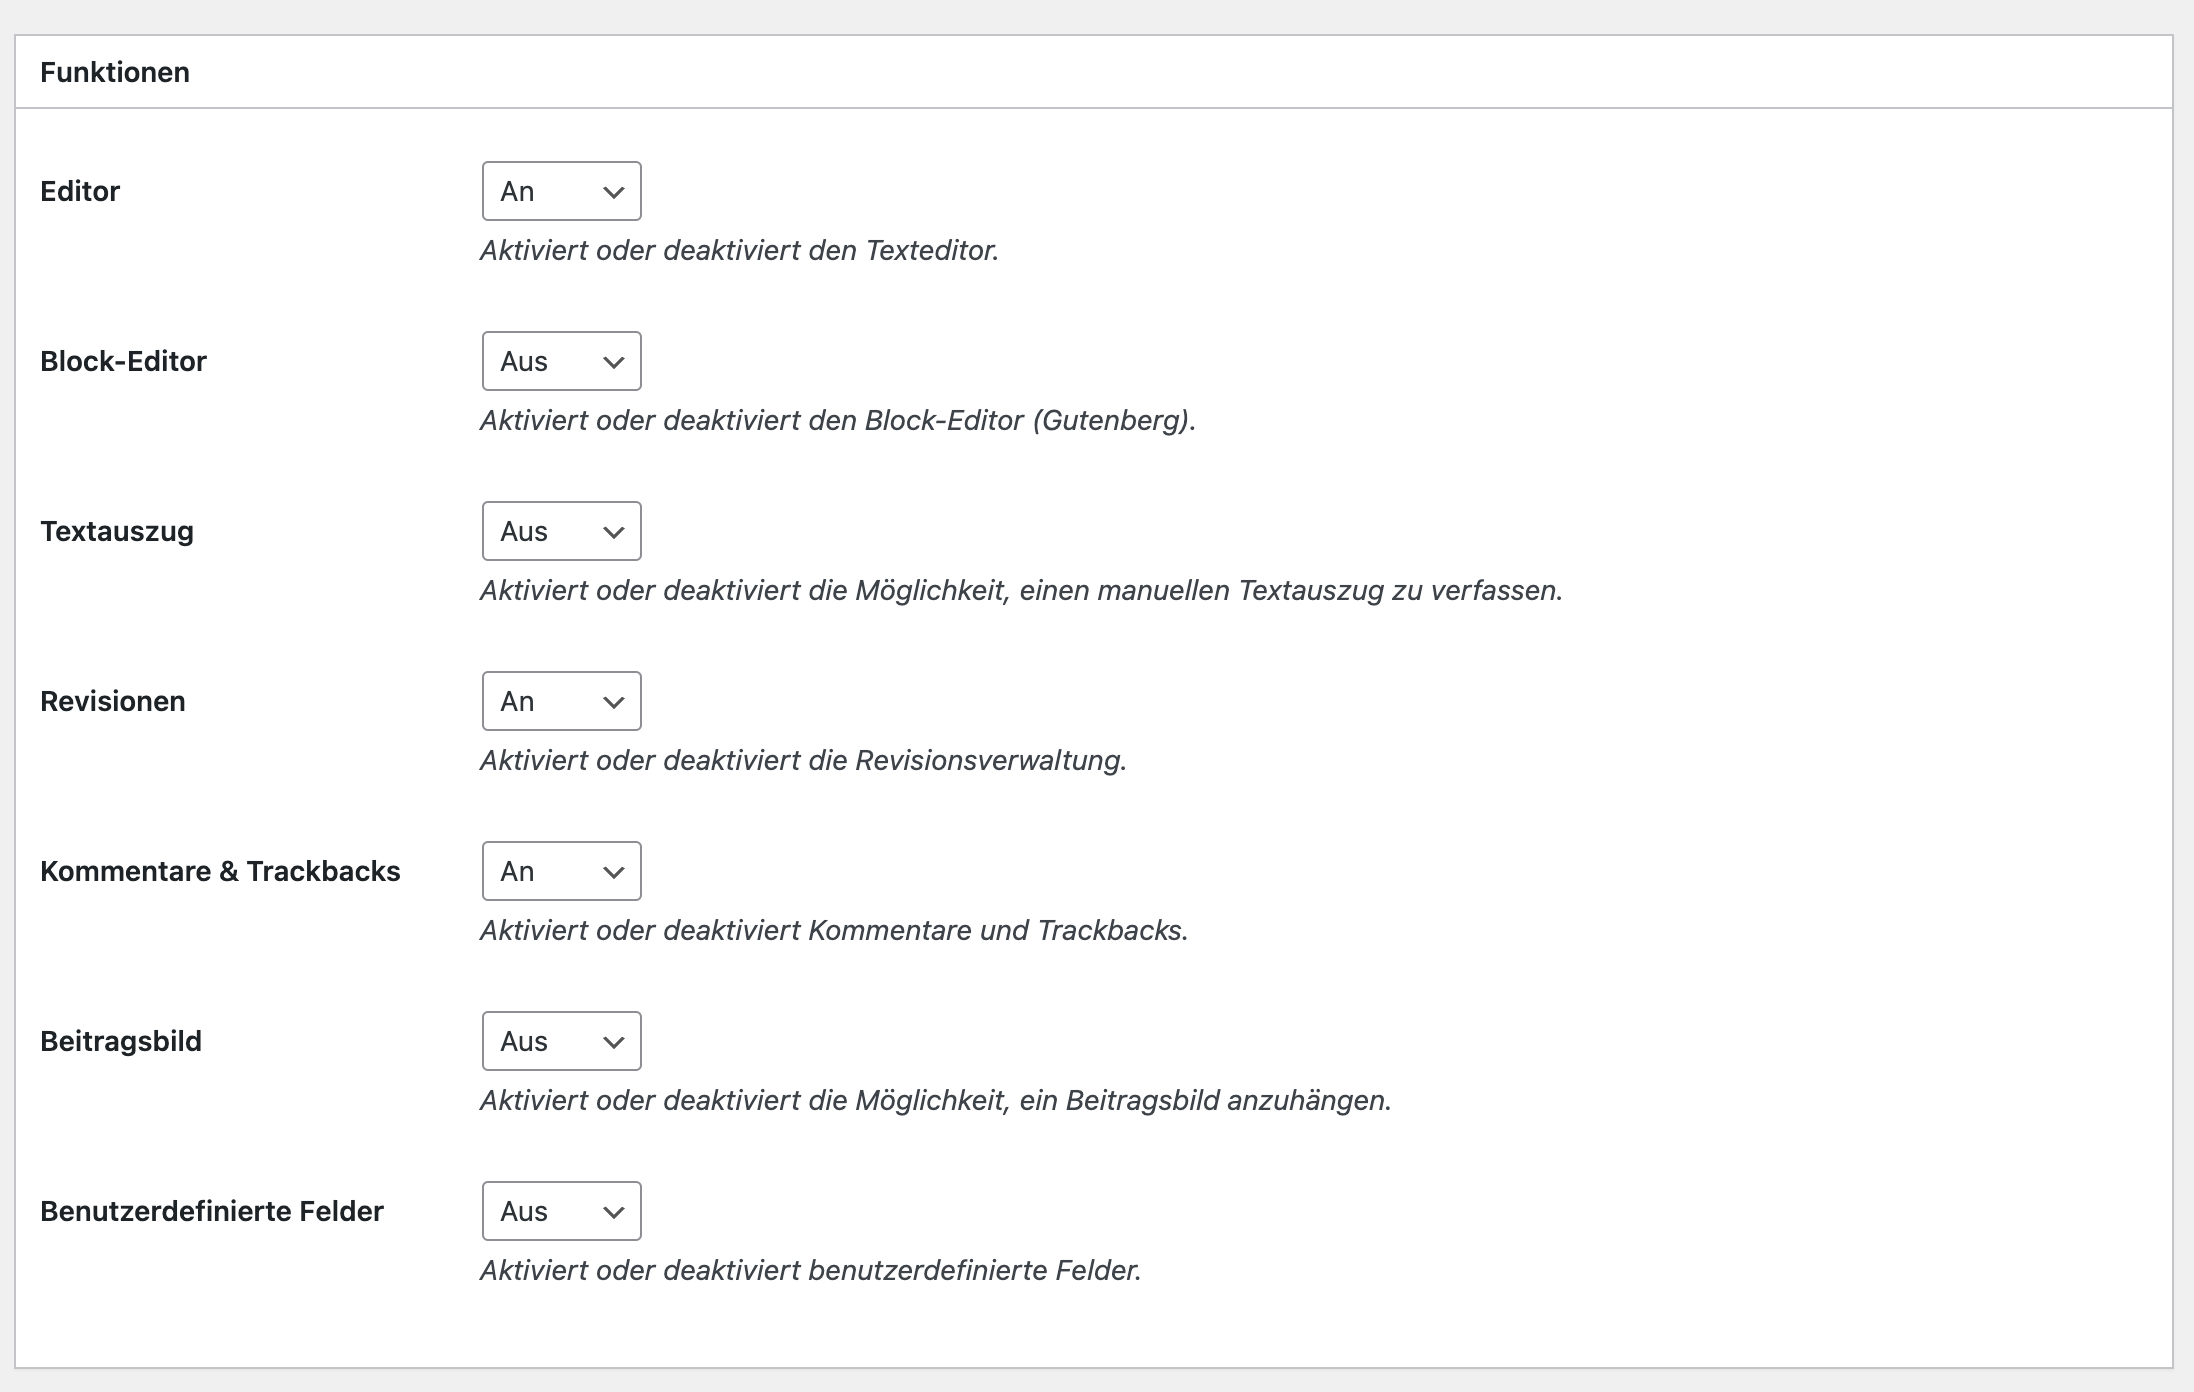
Task: Click the Textauszug label
Action: (x=117, y=531)
